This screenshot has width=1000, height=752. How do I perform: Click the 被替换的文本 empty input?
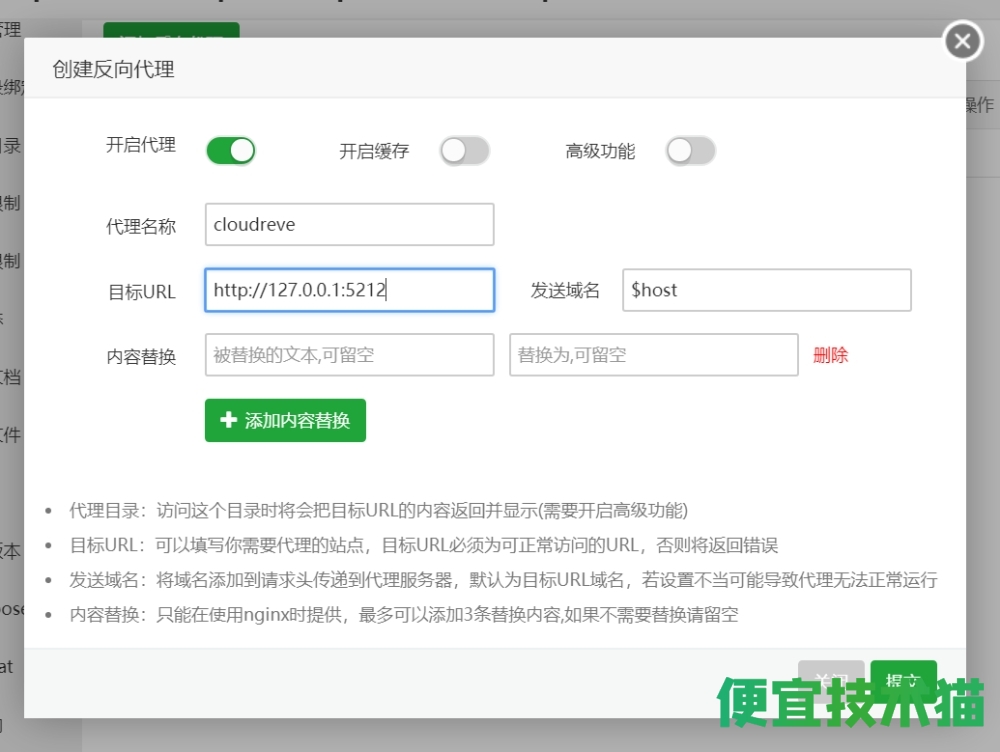tap(349, 355)
